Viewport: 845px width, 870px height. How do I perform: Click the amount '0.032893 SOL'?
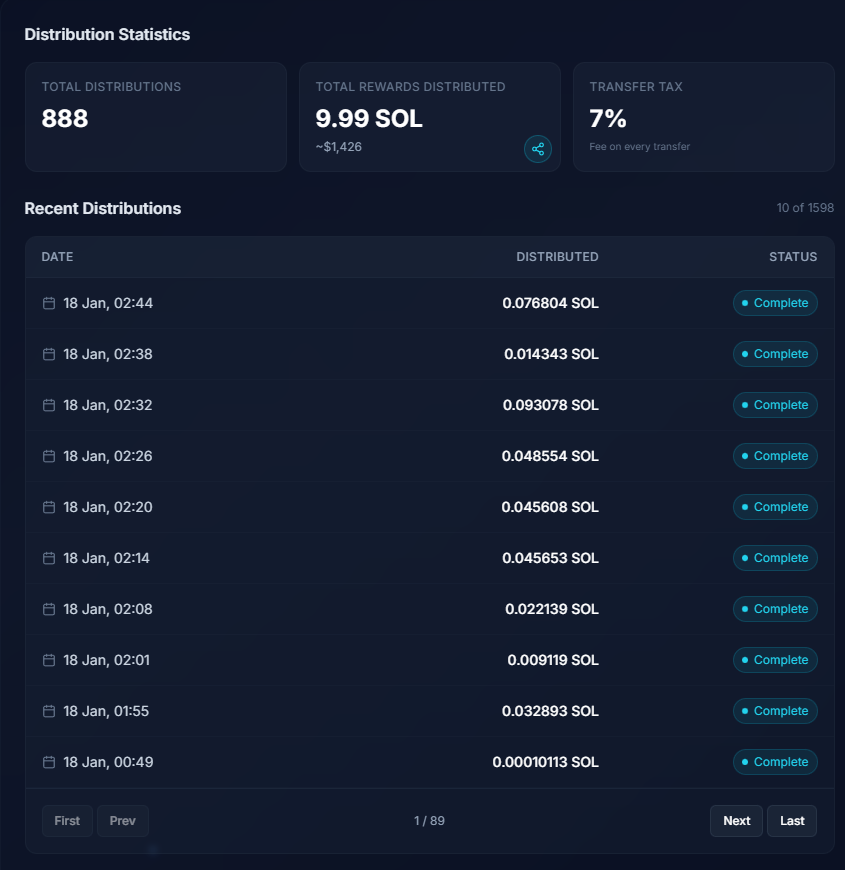[x=550, y=711]
